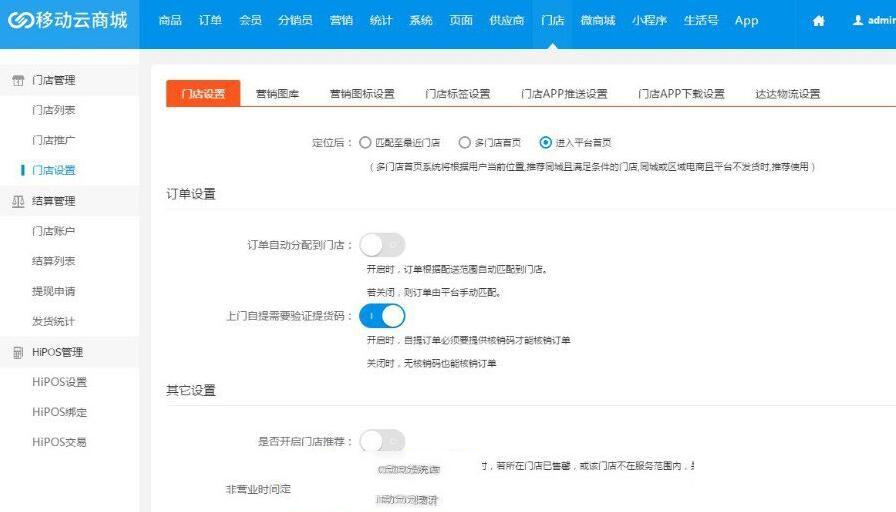Screen dimensions: 896x512
Task: Open the 达达物流设置 tab
Action: [x=787, y=94]
